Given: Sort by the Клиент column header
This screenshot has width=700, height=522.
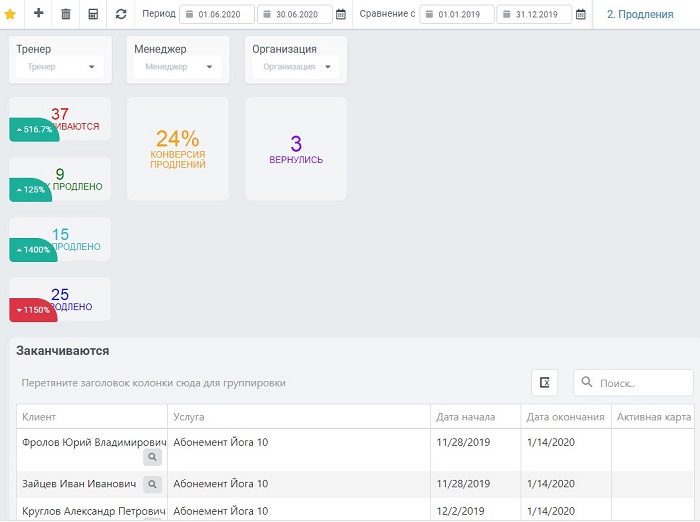Looking at the screenshot, I should (92, 417).
